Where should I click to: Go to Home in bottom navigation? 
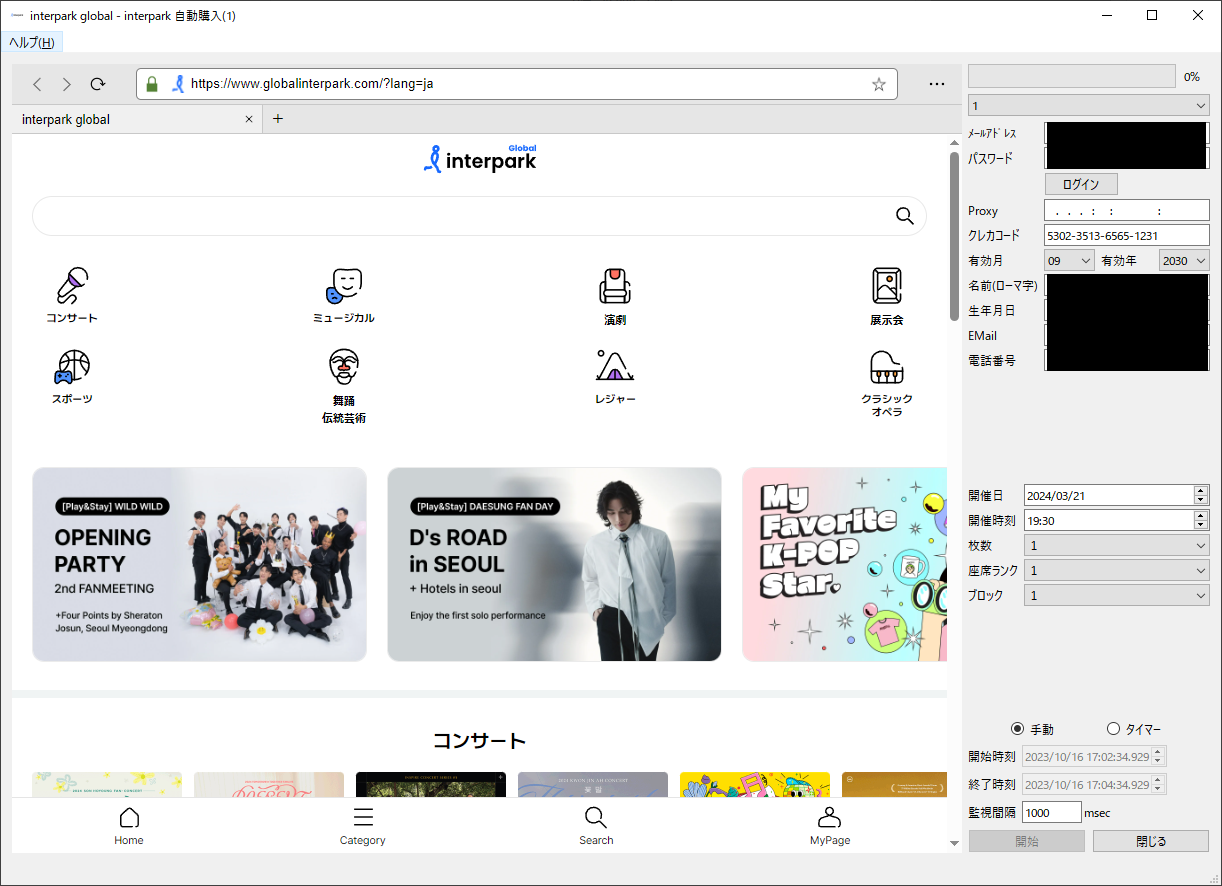coord(129,826)
